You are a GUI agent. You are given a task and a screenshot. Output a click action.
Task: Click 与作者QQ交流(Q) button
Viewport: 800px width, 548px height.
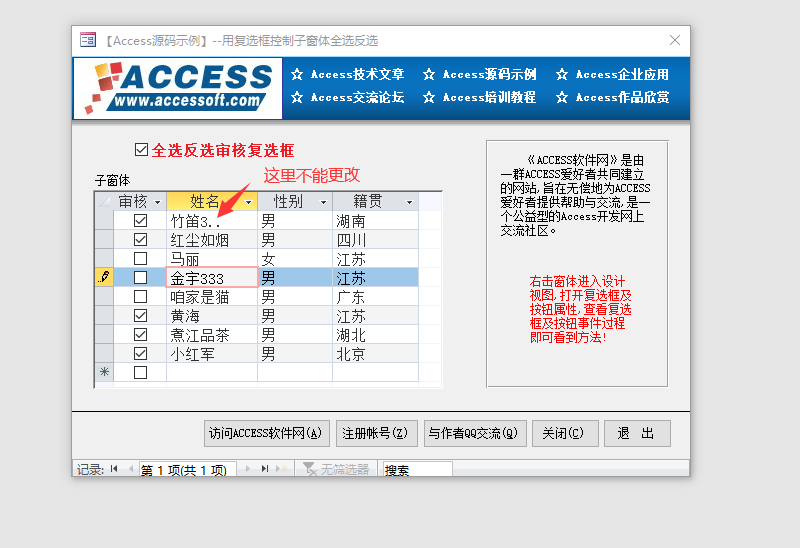click(x=475, y=433)
